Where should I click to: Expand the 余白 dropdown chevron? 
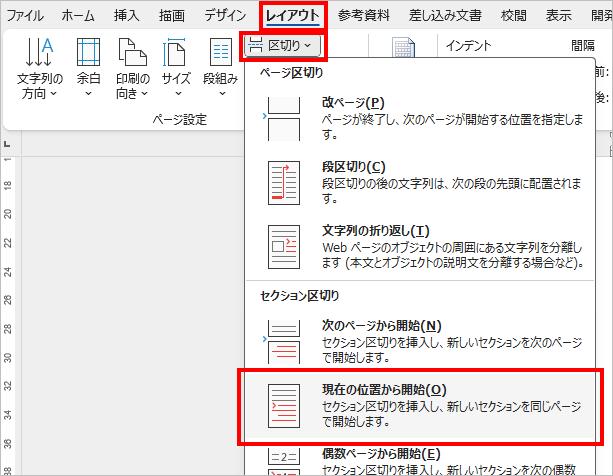tap(88, 94)
